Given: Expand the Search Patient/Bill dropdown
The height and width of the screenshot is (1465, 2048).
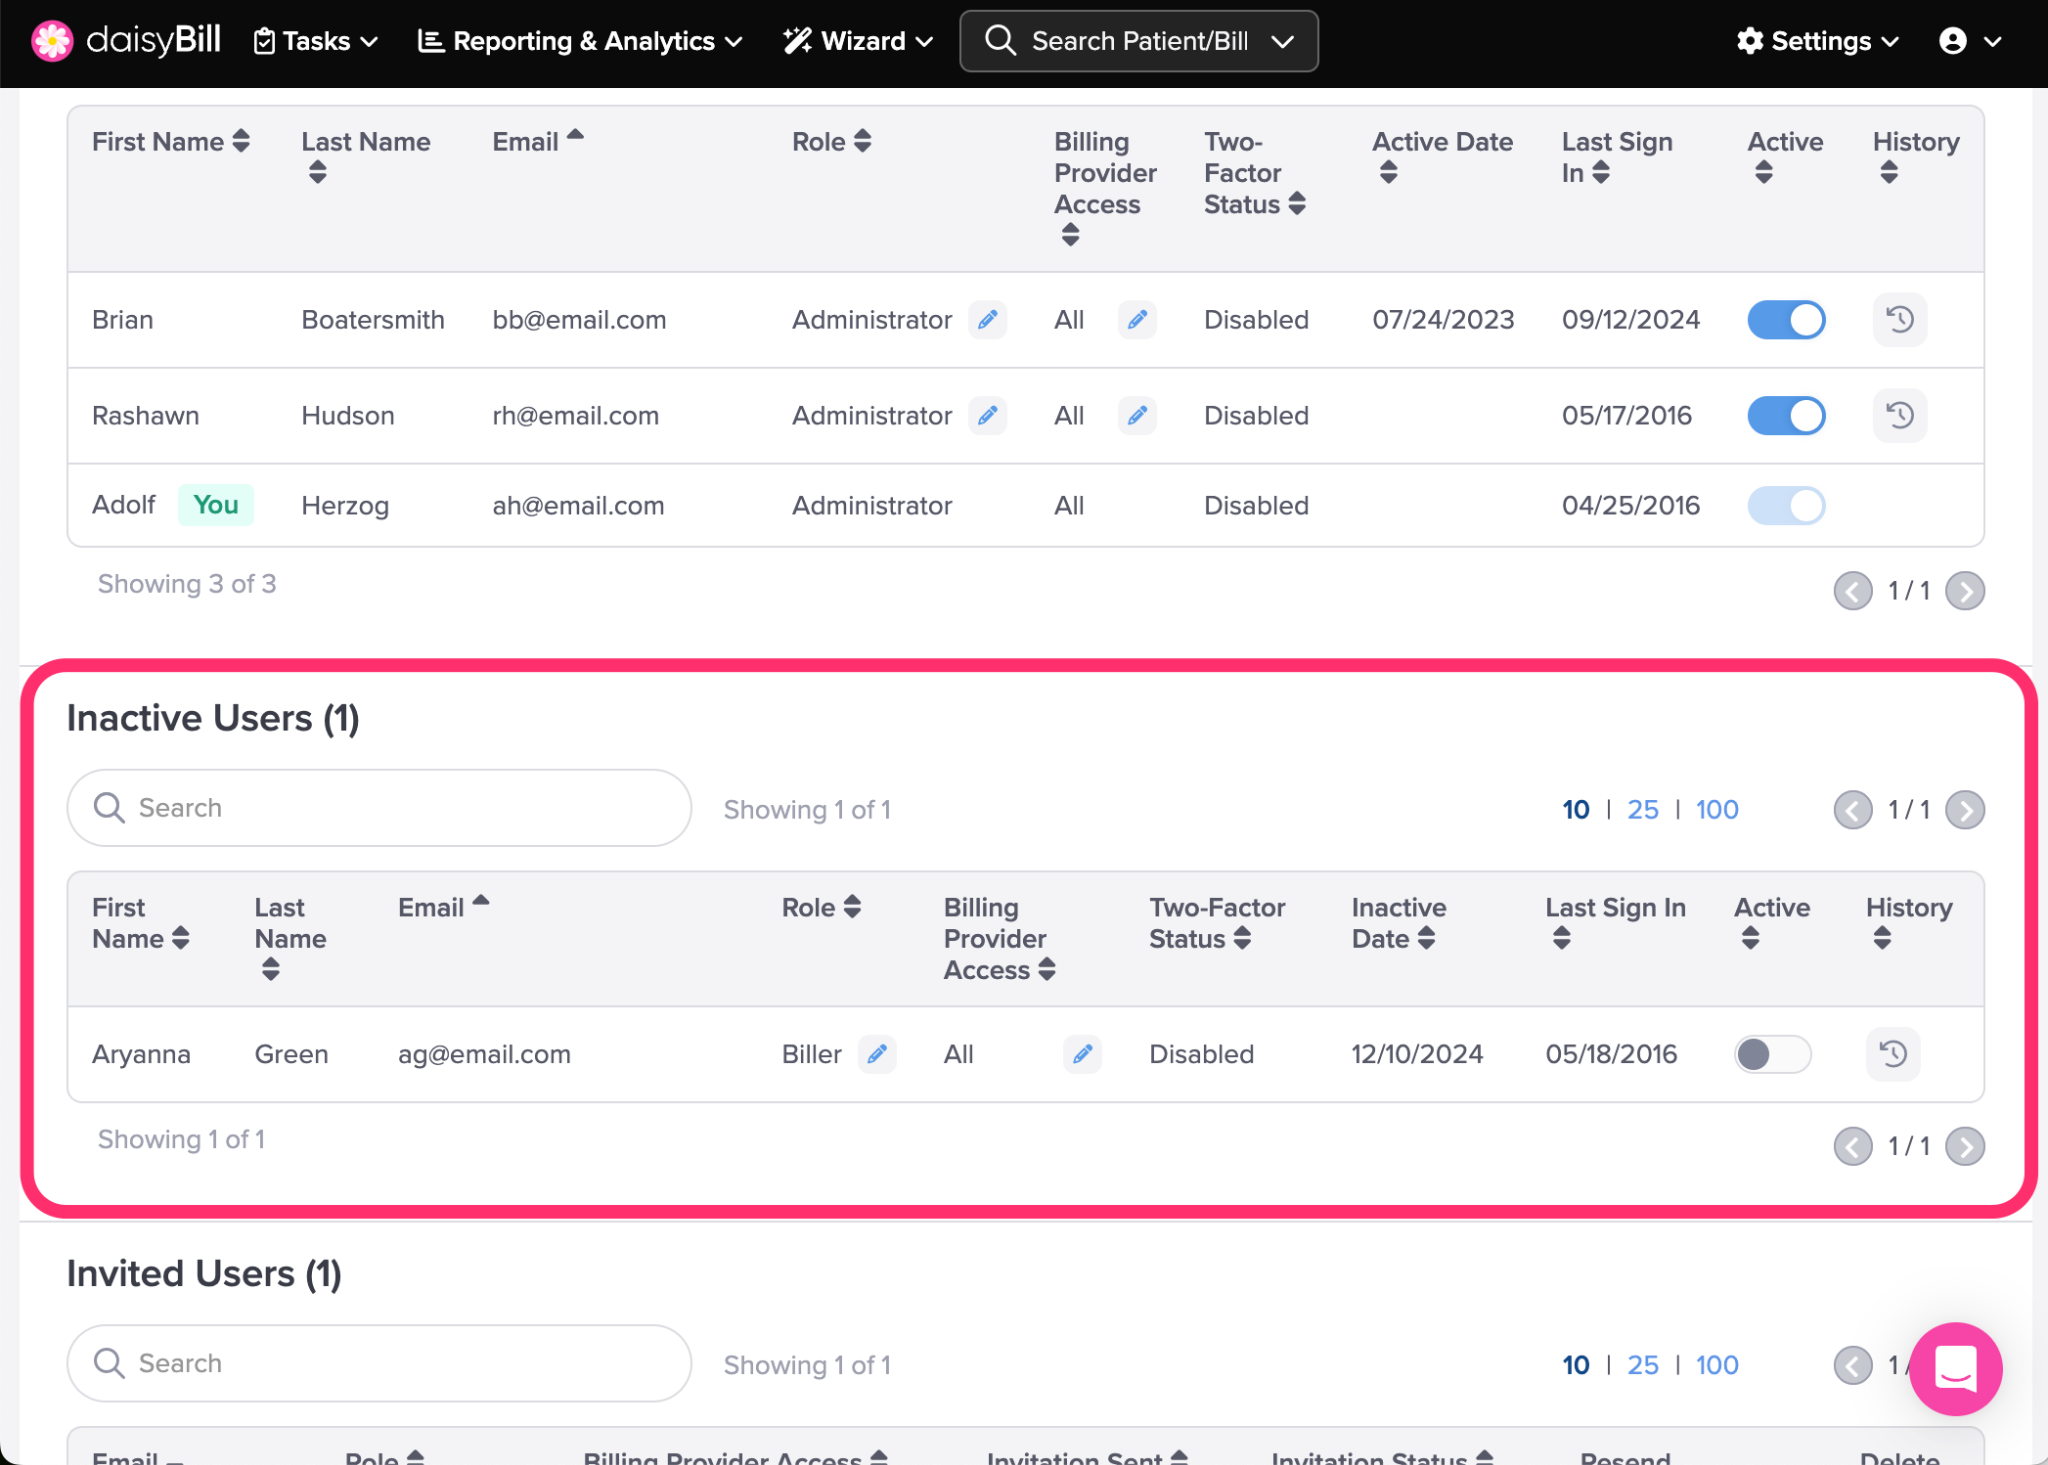Looking at the screenshot, I should pyautogui.click(x=1283, y=41).
